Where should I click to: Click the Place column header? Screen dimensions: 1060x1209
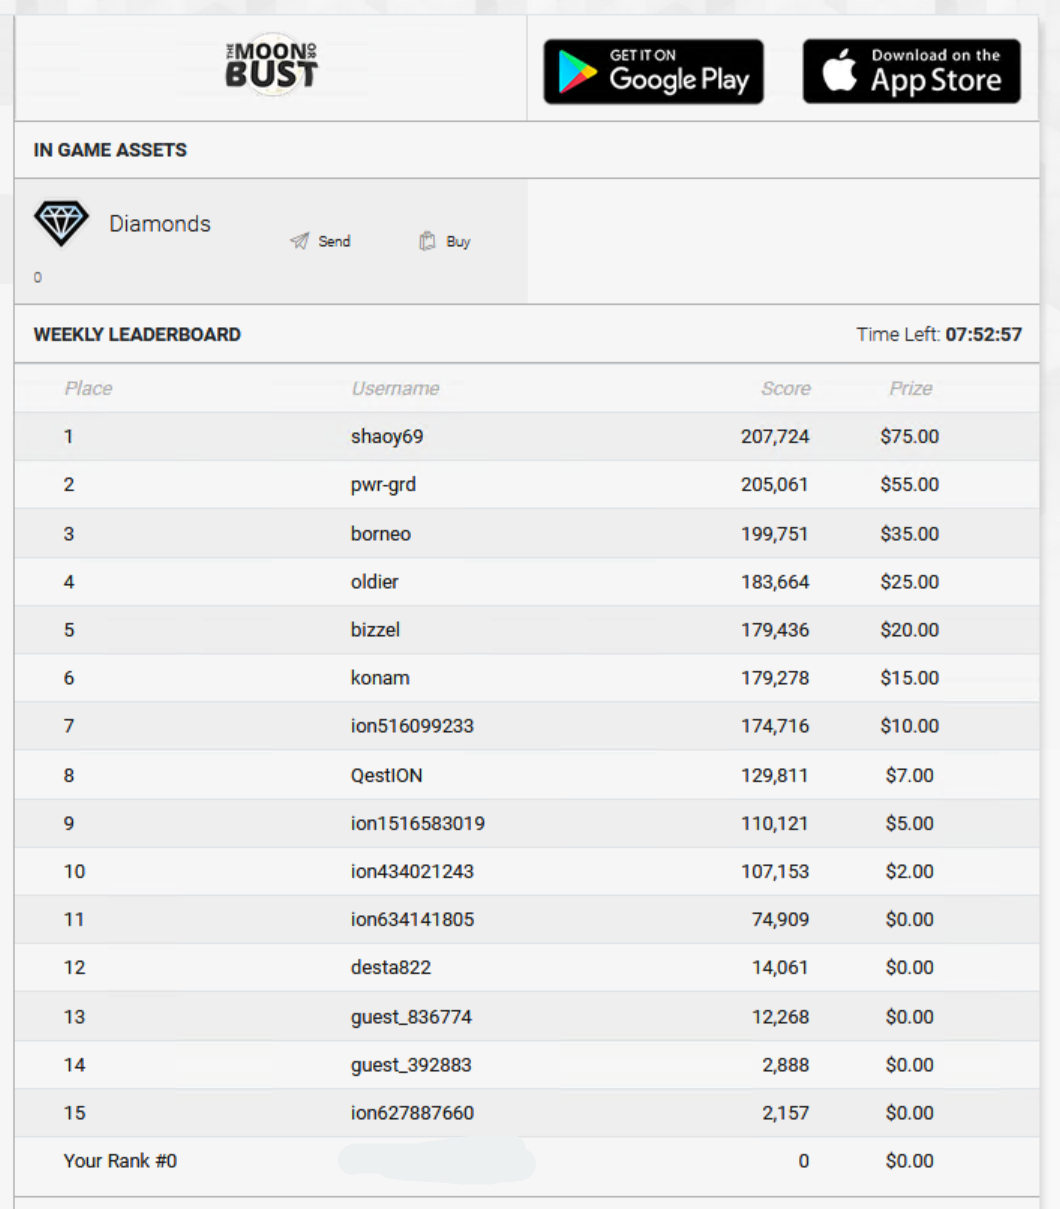tap(88, 388)
